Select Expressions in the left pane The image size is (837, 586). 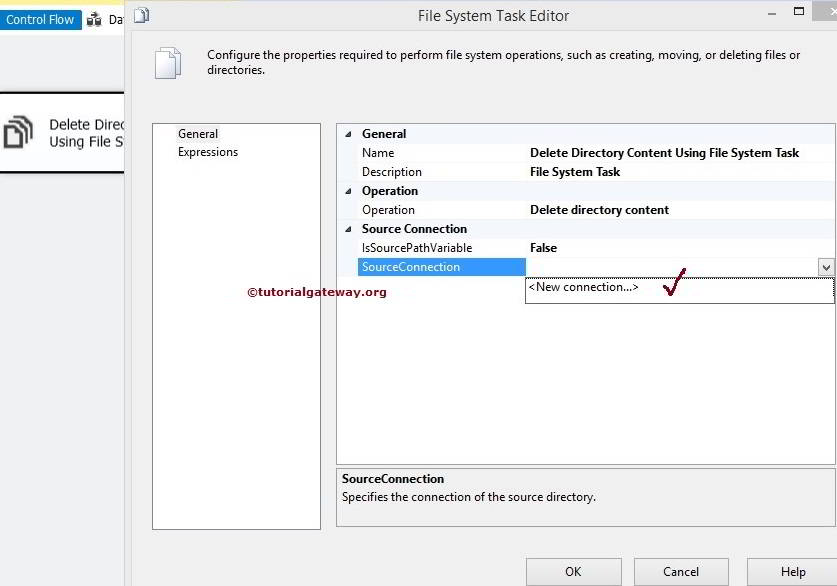tap(208, 152)
